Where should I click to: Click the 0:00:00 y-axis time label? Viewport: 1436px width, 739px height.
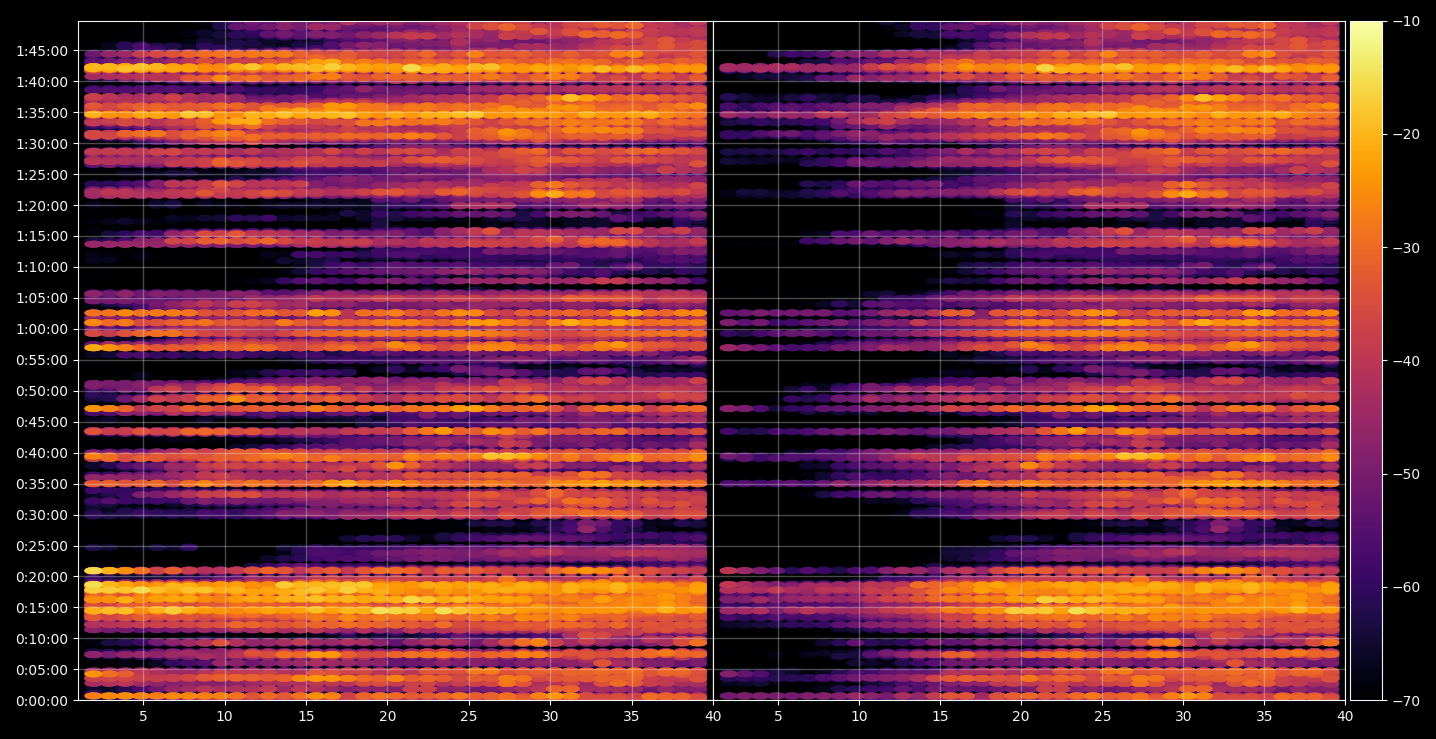42,701
